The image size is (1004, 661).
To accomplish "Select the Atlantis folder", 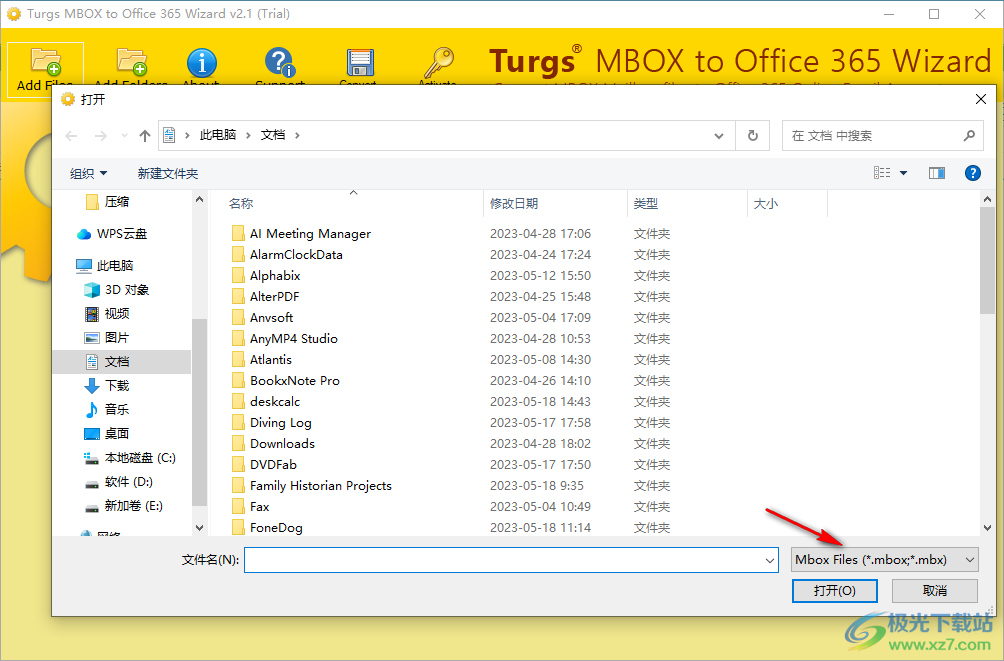I will tap(261, 360).
